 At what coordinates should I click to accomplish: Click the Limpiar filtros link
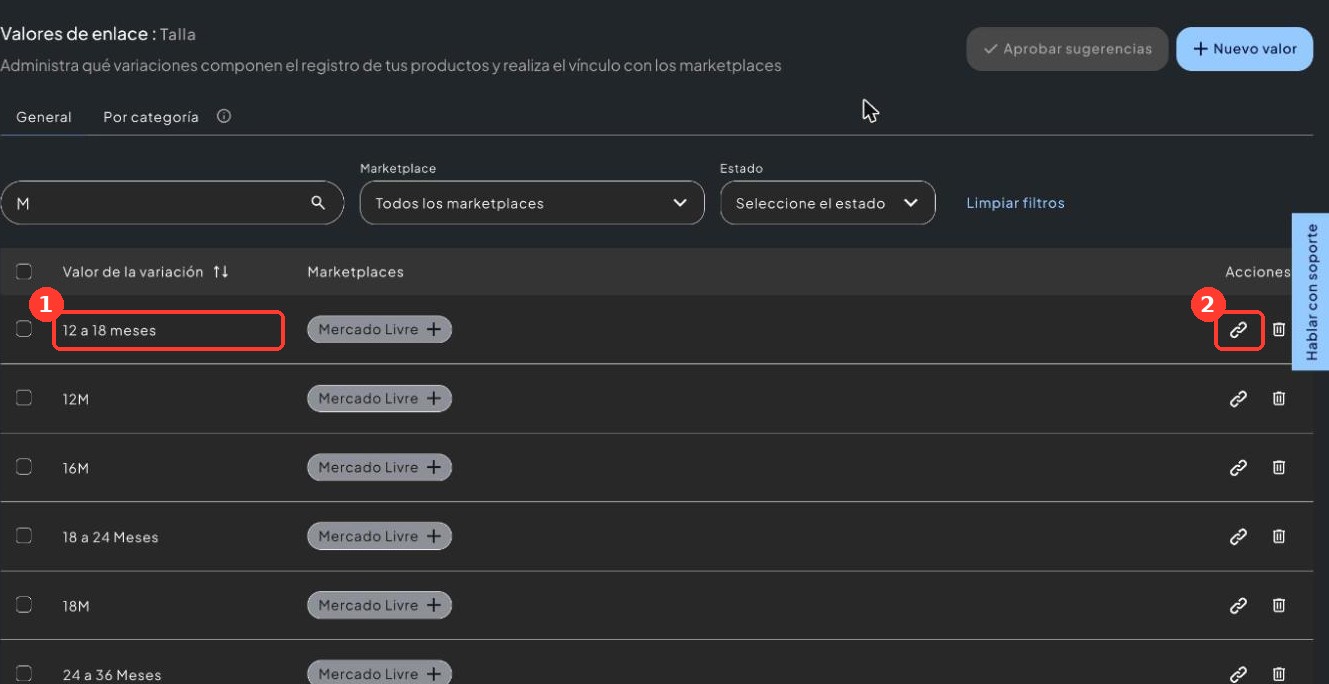tap(1015, 203)
